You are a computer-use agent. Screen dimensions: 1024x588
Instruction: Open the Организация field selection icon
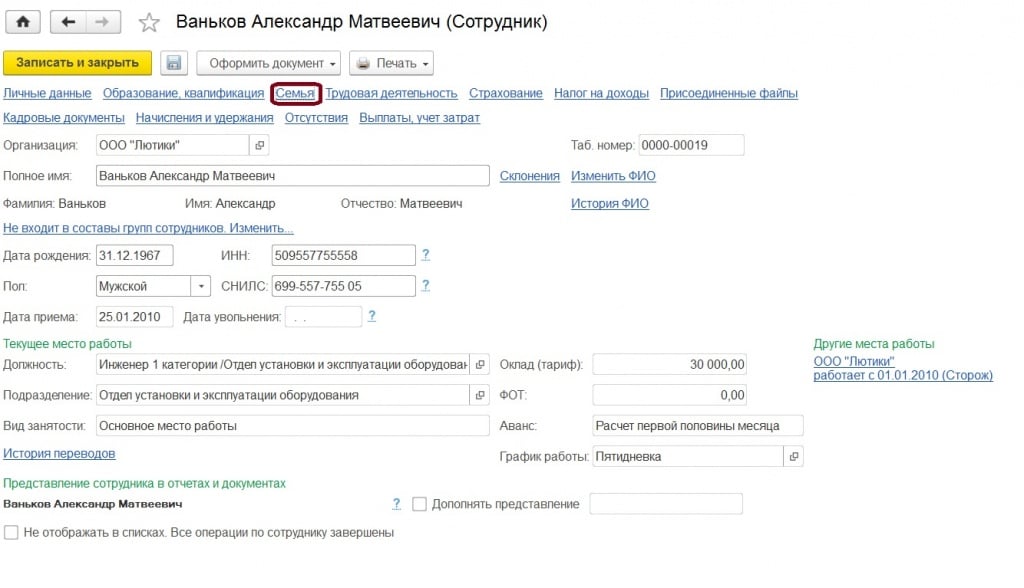[260, 145]
